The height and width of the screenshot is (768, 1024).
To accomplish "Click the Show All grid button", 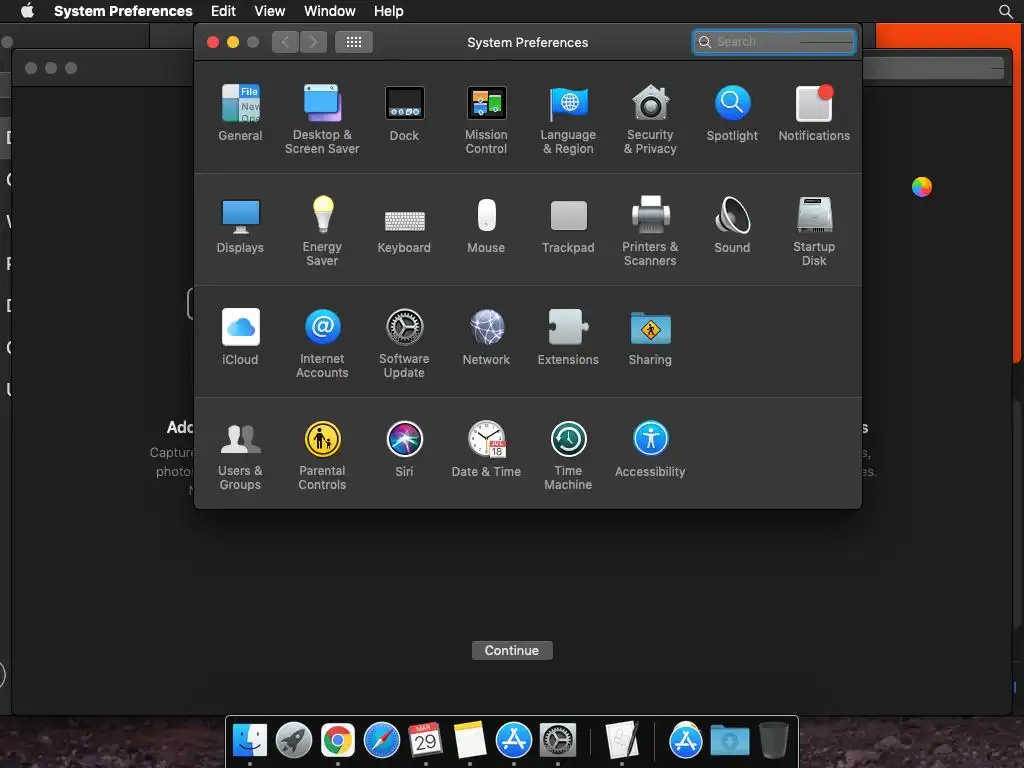I will pyautogui.click(x=354, y=42).
